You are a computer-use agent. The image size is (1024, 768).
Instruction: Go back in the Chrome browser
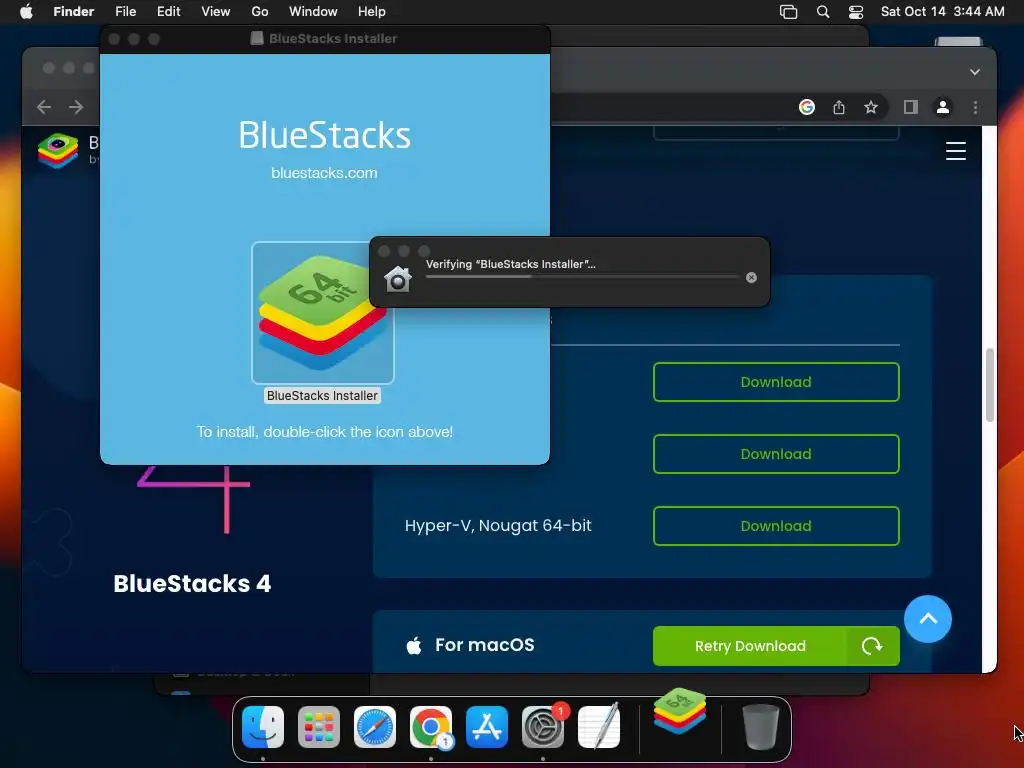click(x=44, y=107)
